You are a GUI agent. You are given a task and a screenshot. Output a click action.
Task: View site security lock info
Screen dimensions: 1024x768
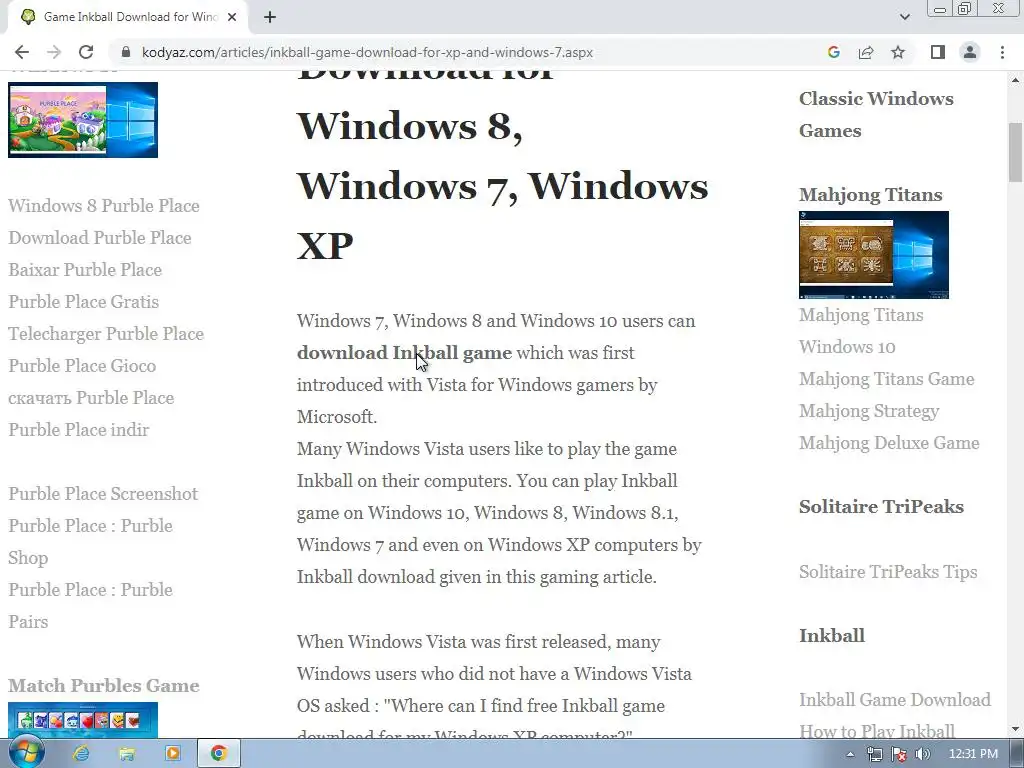point(127,52)
